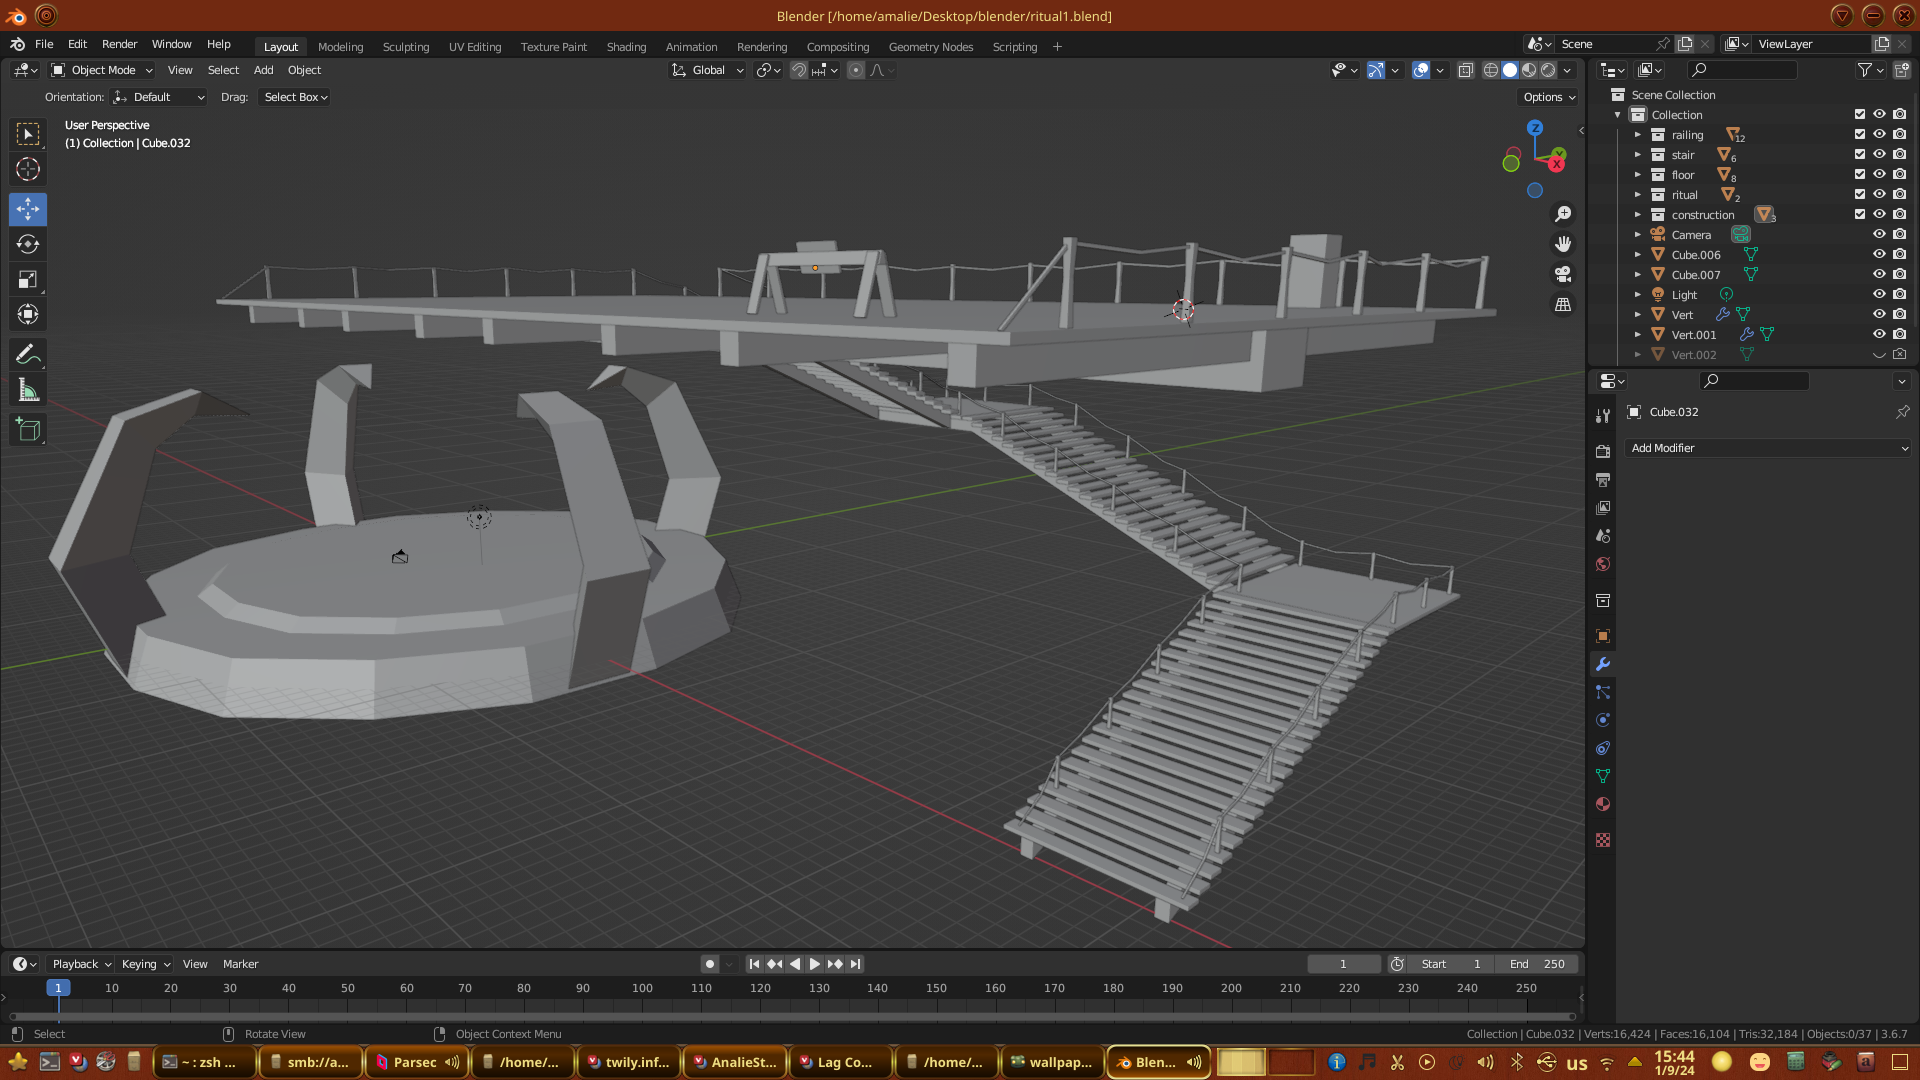Select the Rotate tool in toolbar
The width and height of the screenshot is (1920, 1080).
coord(28,245)
